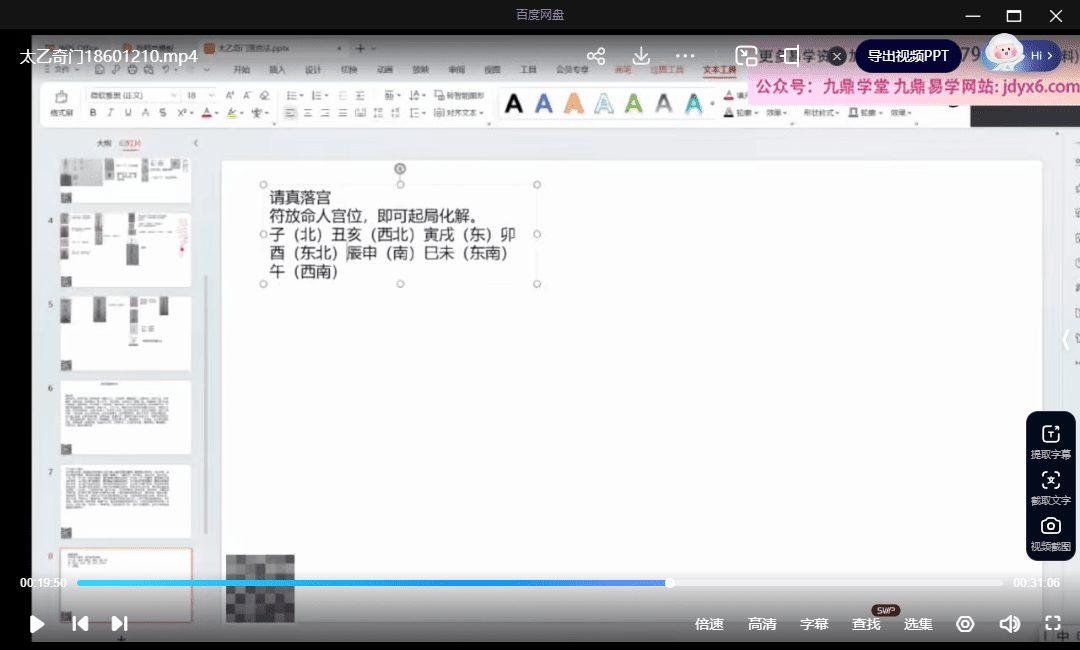
Task: Take a video screenshot with 视频截图
Action: pyautogui.click(x=1050, y=533)
